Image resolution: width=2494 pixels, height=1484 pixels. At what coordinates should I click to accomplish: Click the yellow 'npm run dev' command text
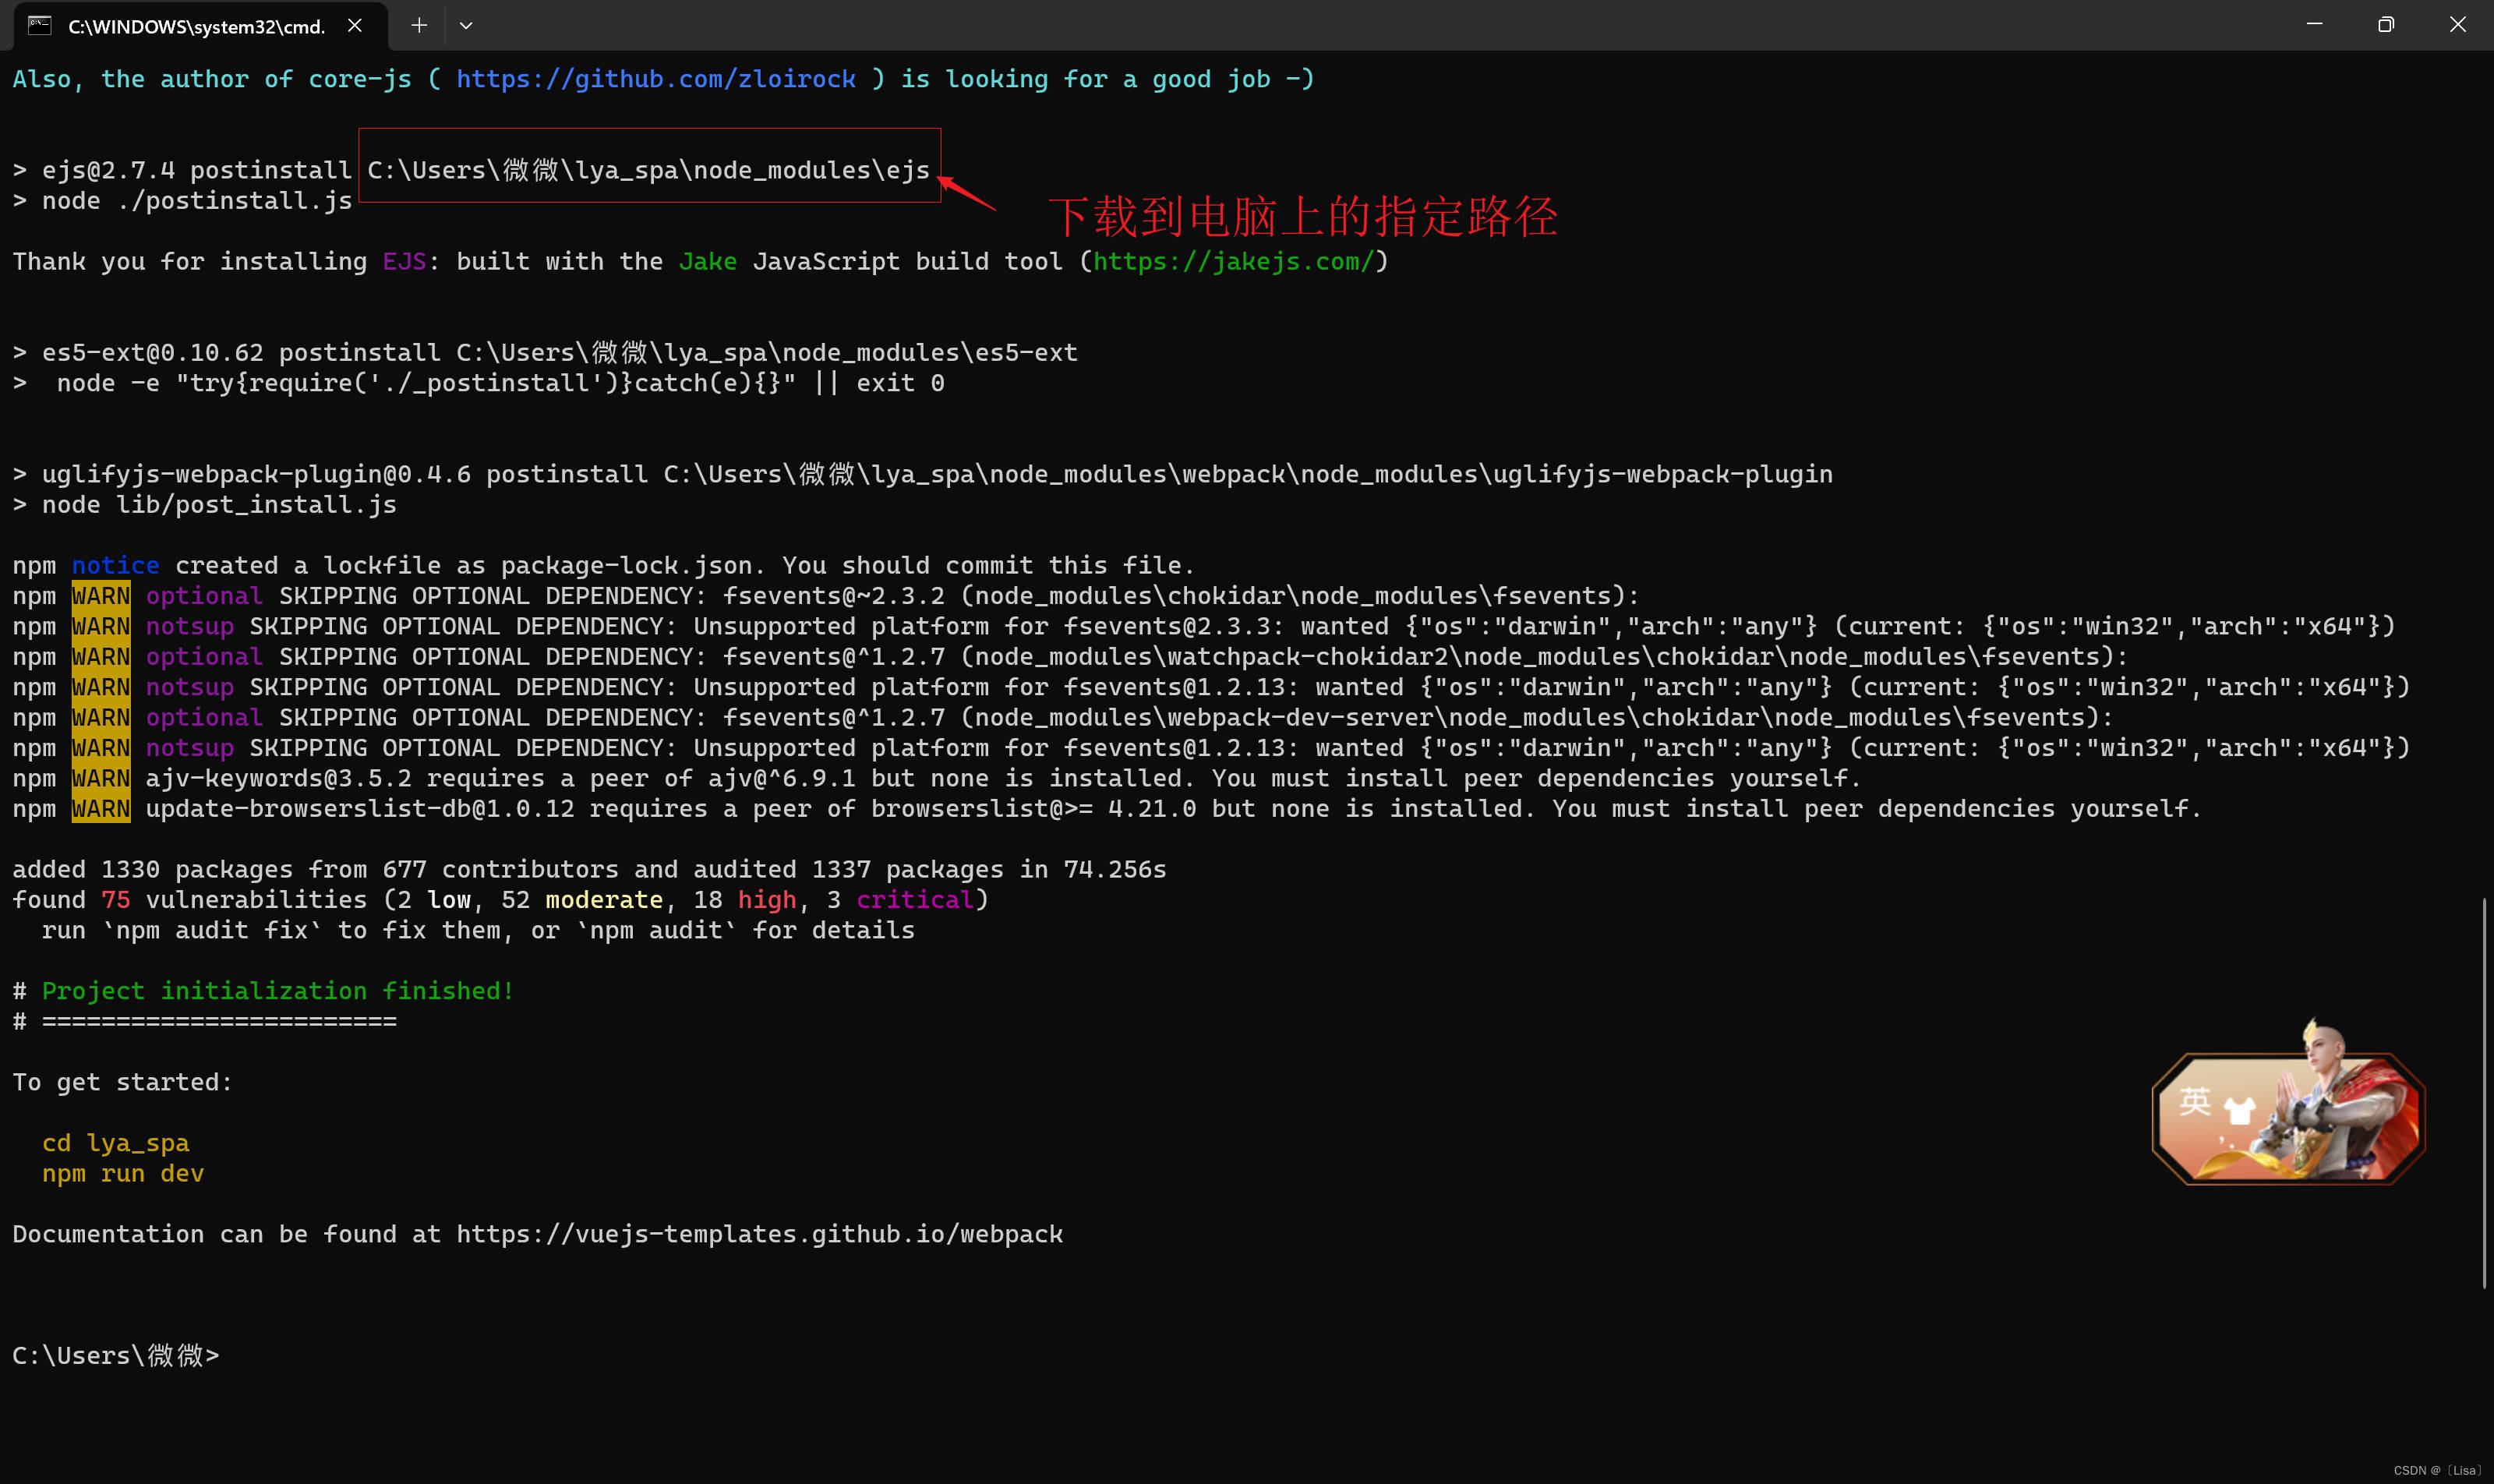tap(123, 1174)
